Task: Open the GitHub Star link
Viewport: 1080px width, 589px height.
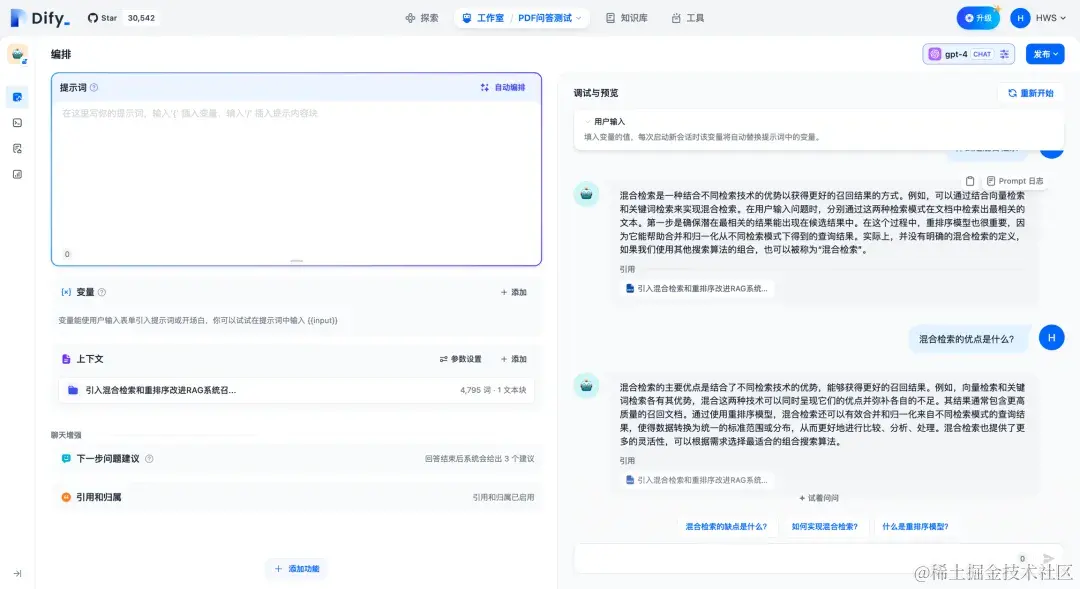Action: (102, 18)
